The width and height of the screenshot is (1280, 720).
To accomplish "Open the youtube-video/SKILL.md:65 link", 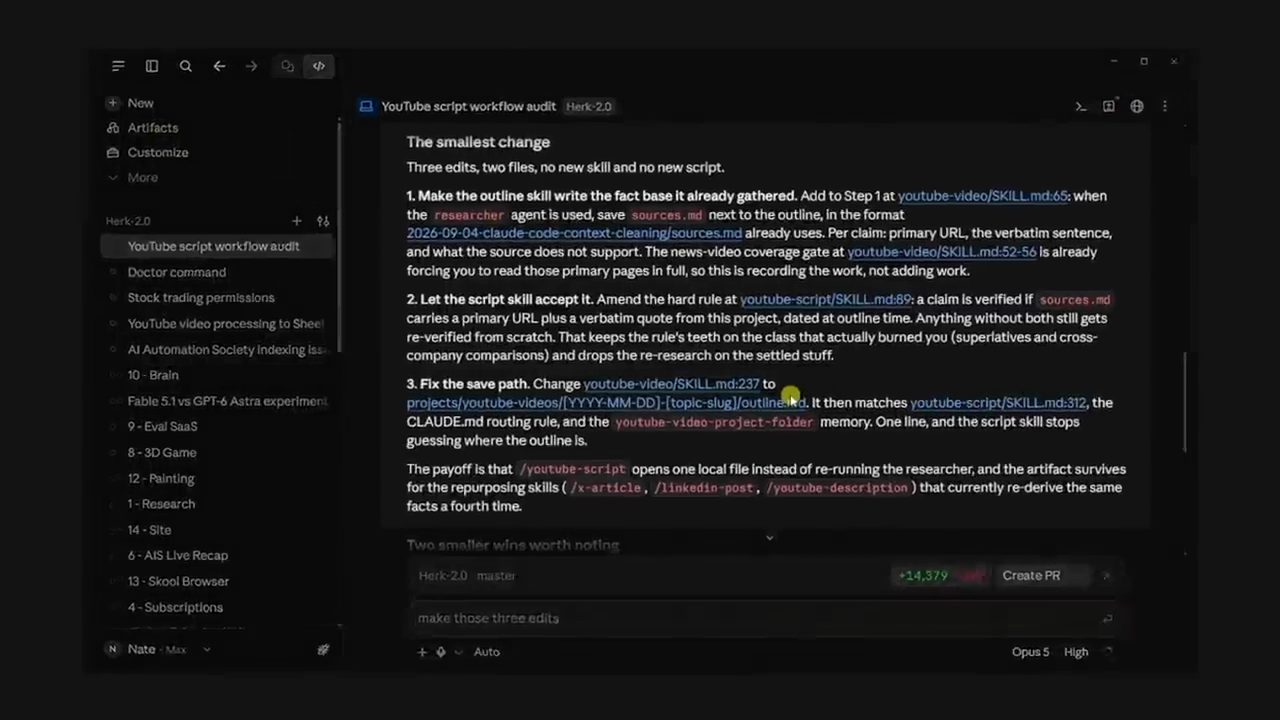I will click(983, 196).
